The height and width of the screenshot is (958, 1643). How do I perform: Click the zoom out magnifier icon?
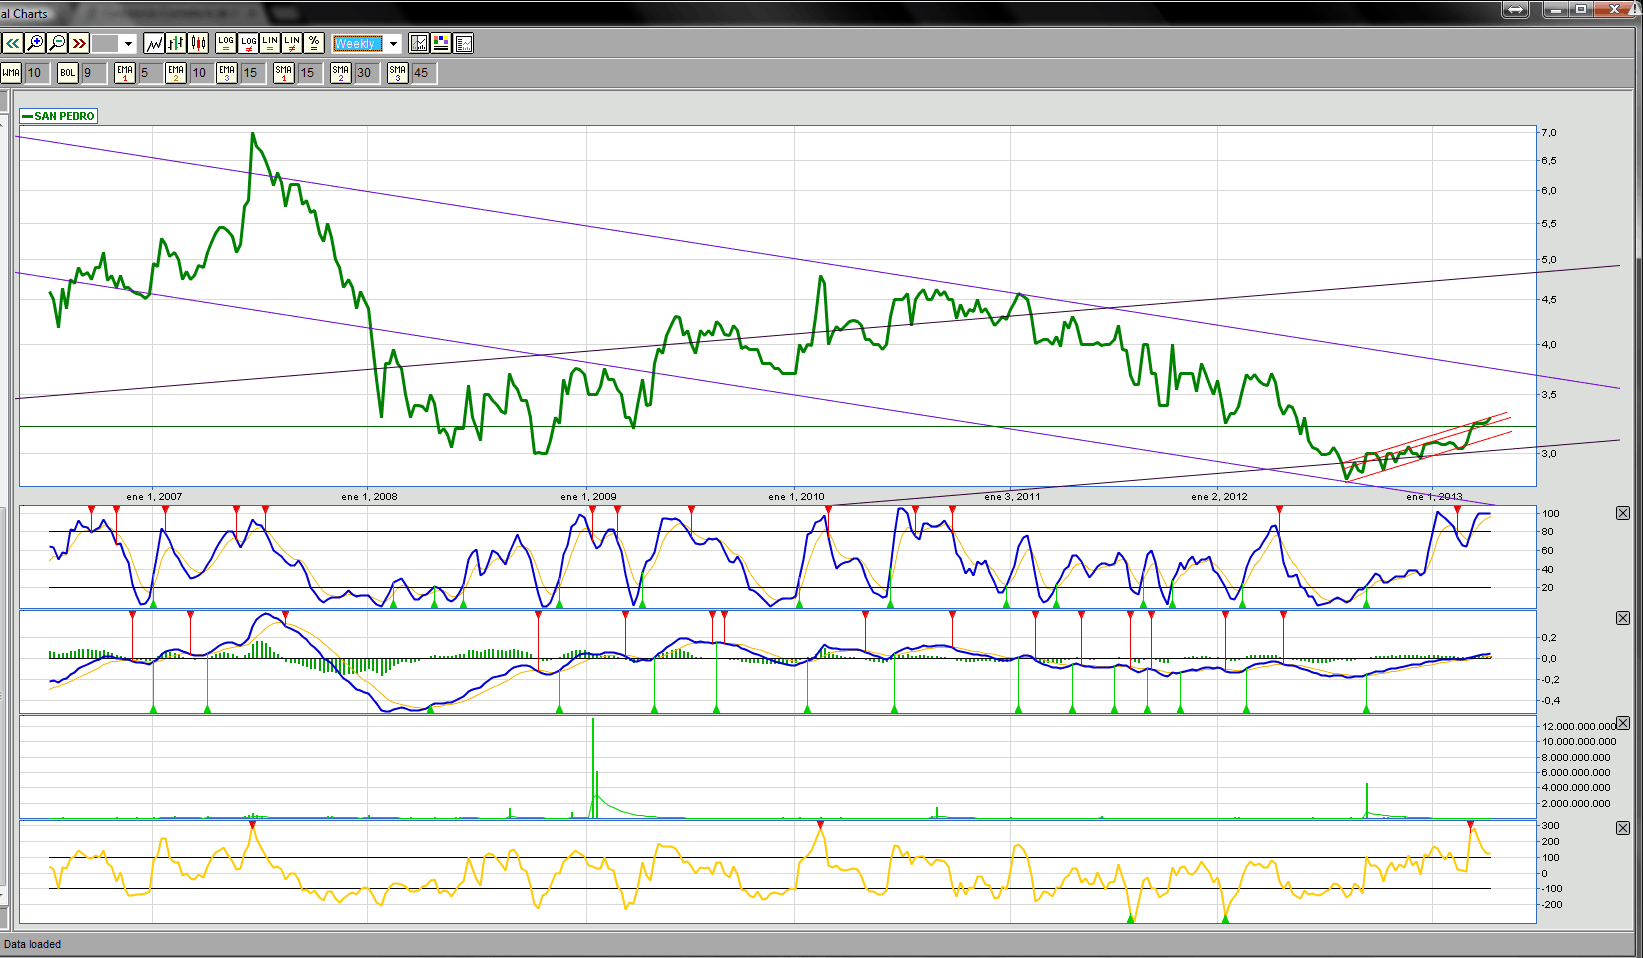pyautogui.click(x=57, y=43)
